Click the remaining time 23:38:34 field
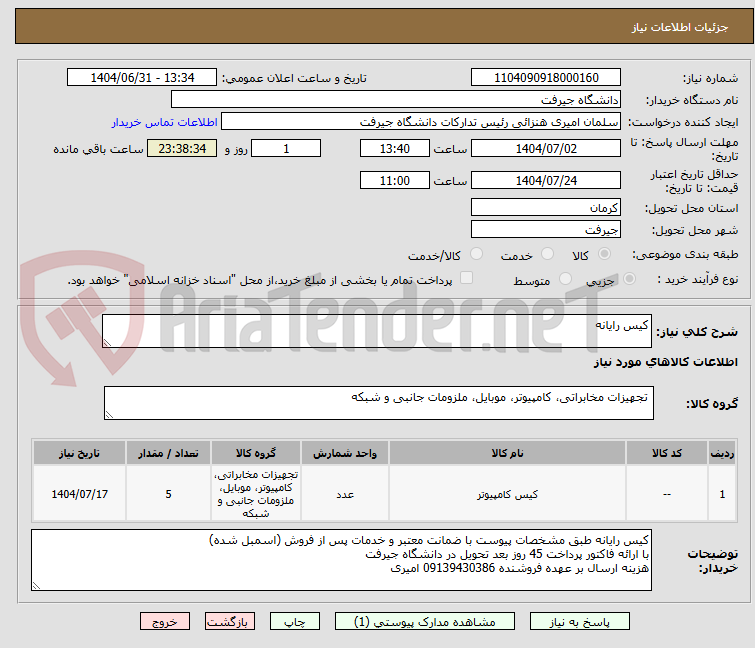The height and width of the screenshot is (648, 755). [x=182, y=148]
